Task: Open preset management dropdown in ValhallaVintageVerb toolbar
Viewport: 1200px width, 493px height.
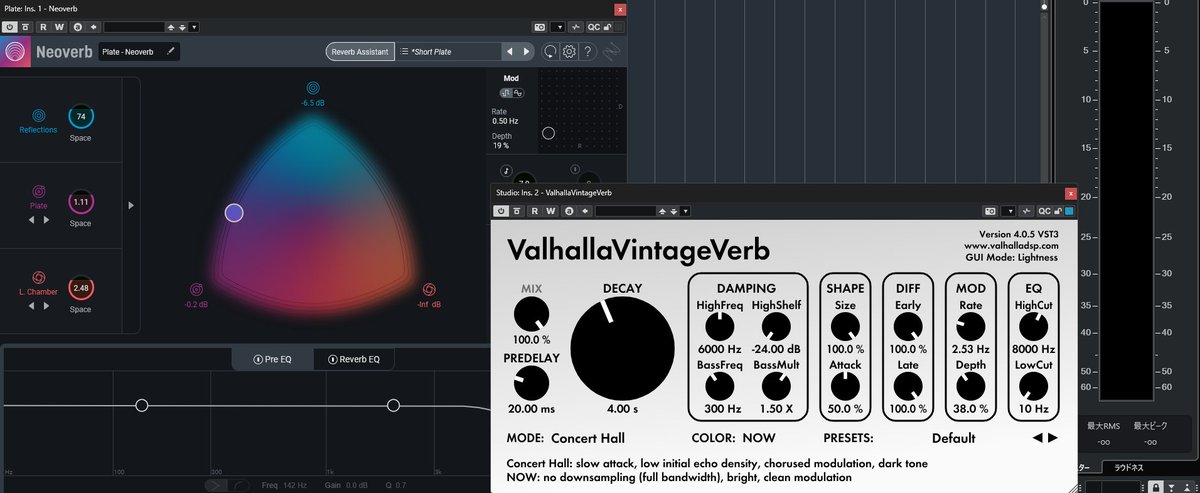Action: [685, 211]
